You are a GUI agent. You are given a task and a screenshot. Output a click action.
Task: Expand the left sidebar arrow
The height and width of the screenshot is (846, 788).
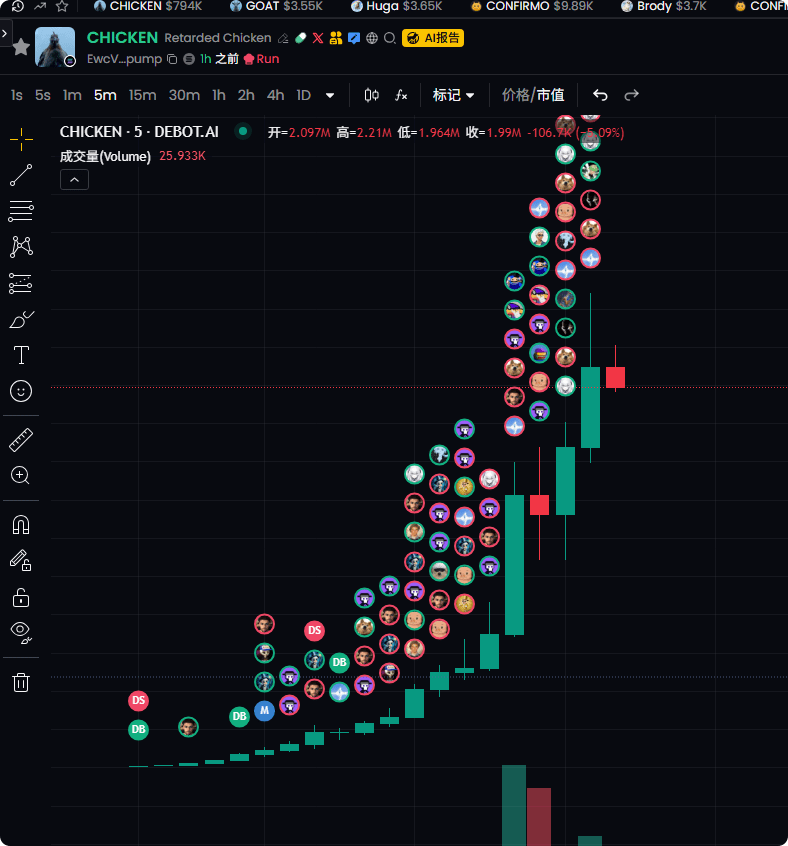click(x=5, y=33)
